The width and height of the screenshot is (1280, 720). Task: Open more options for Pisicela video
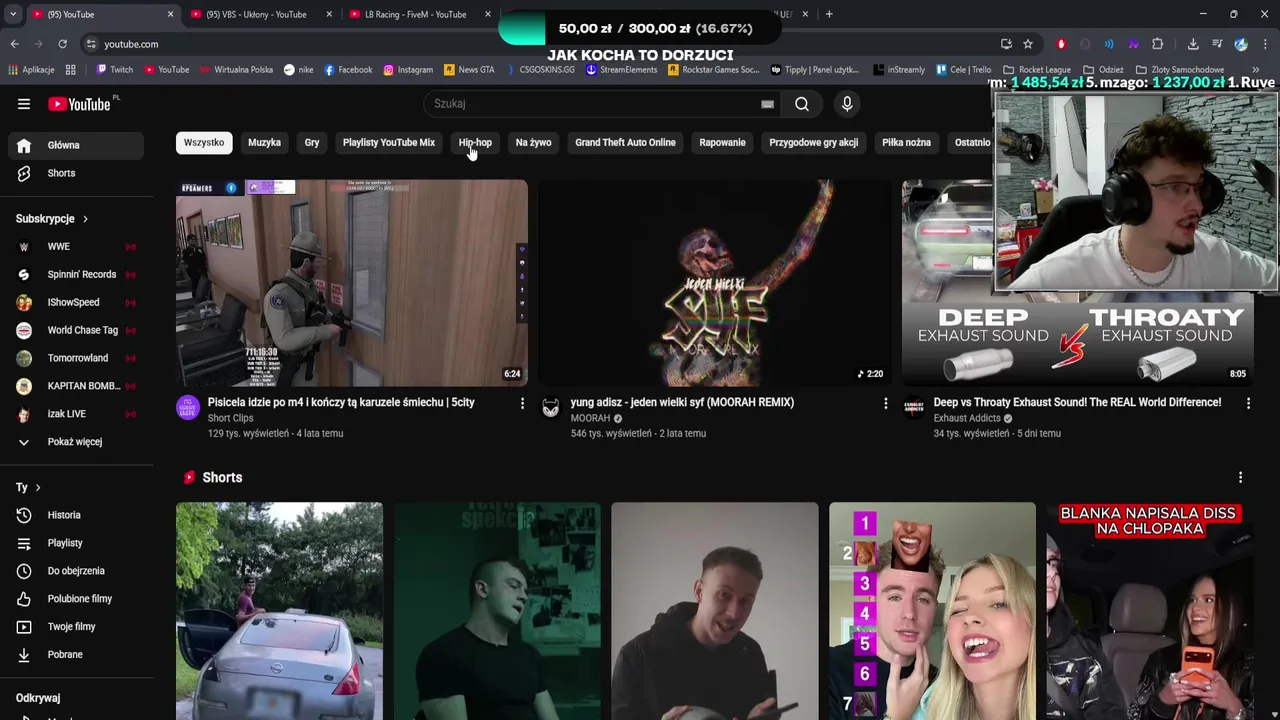pyautogui.click(x=522, y=403)
